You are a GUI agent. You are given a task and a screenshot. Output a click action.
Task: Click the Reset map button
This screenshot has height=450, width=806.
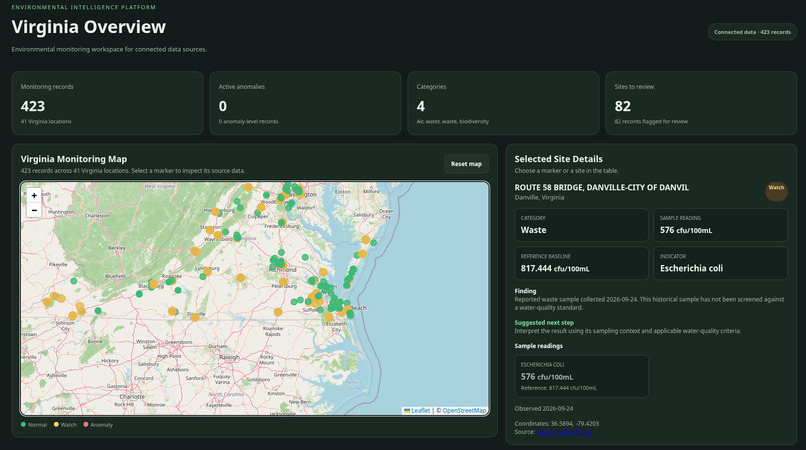466,164
